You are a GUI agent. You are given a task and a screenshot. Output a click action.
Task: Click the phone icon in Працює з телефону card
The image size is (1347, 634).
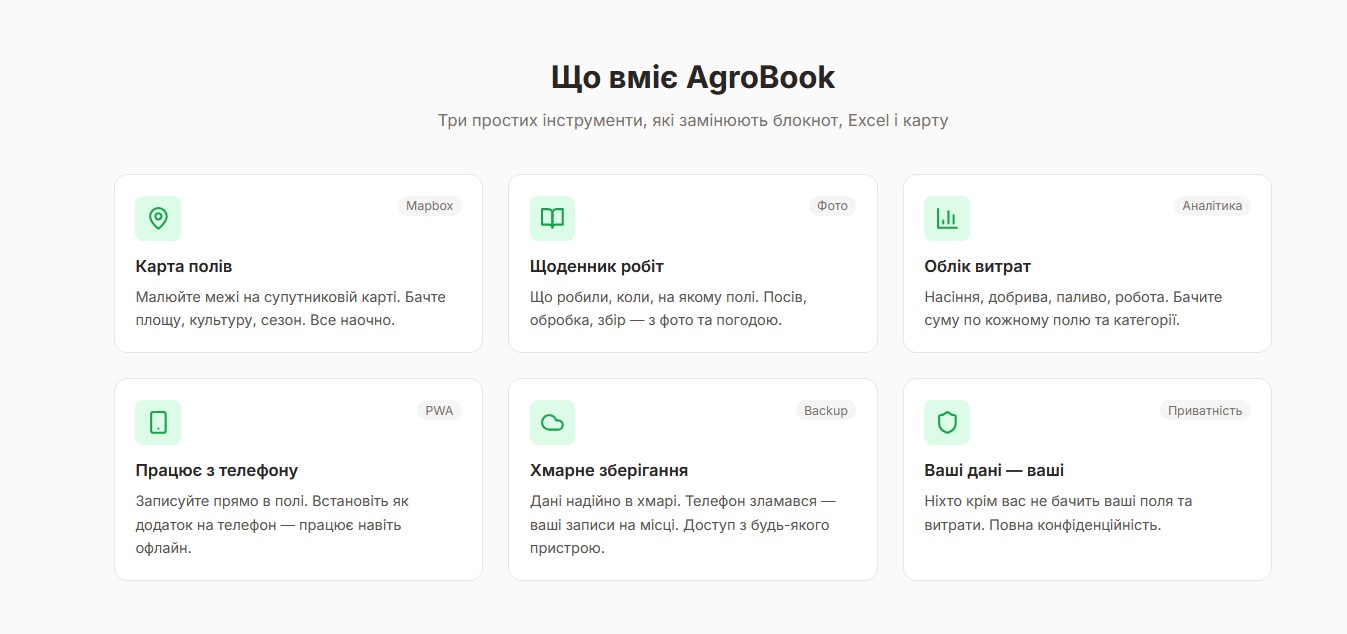158,422
